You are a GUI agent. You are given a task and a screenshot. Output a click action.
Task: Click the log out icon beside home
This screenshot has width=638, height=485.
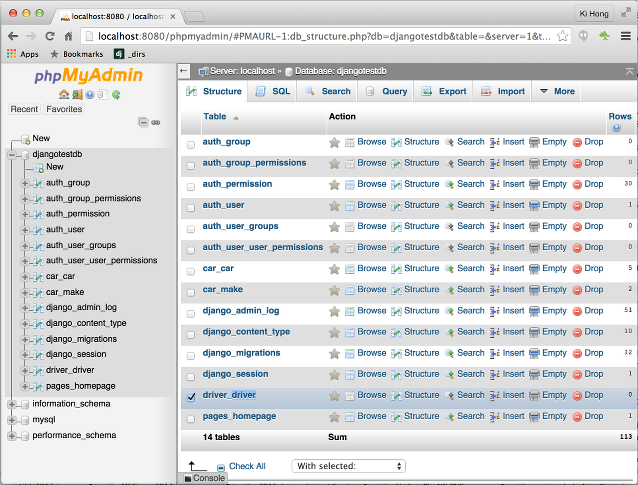click(x=77, y=95)
